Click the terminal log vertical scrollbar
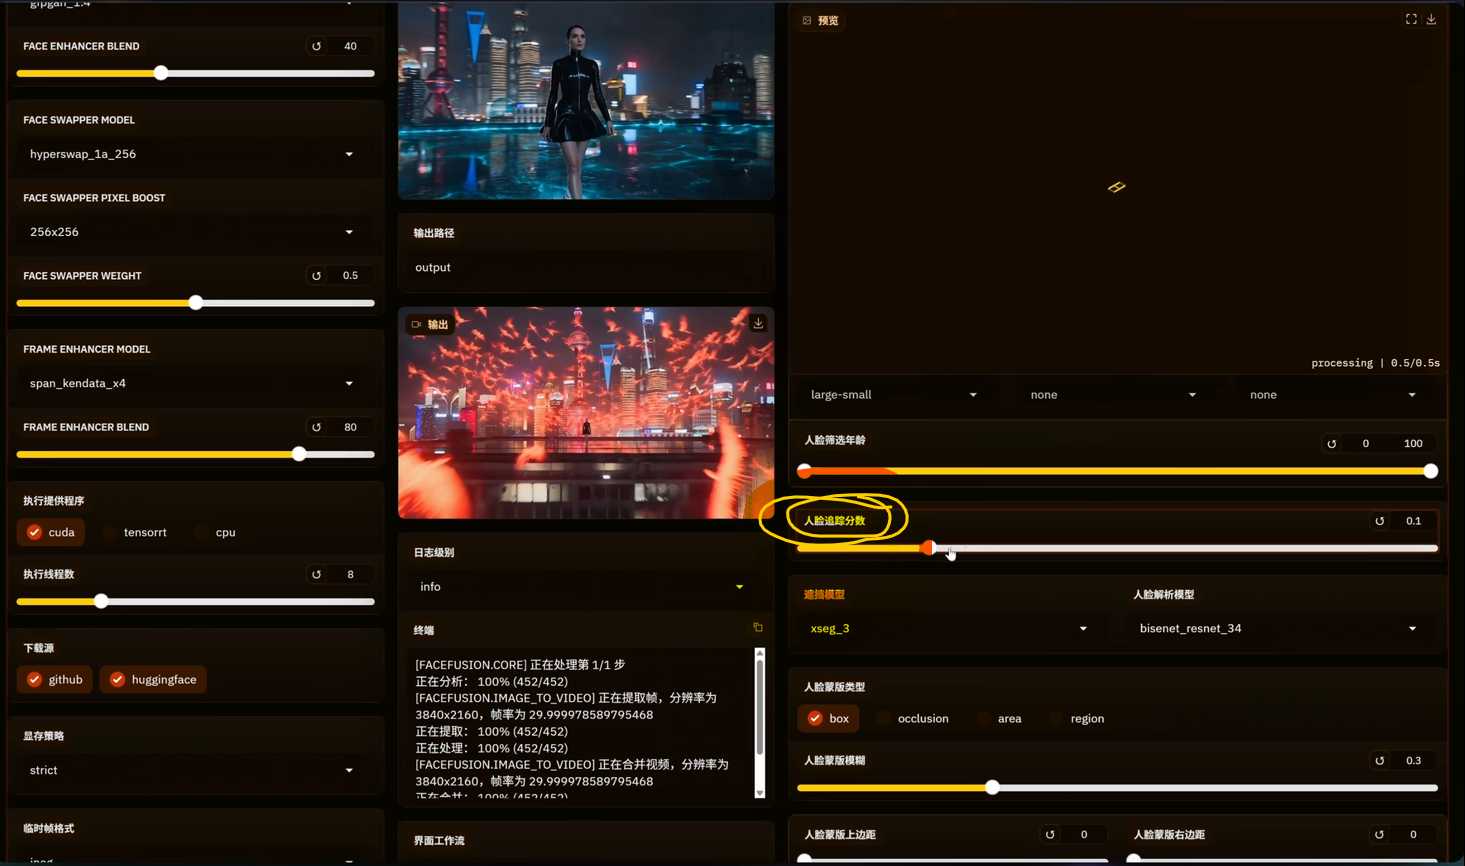 760,722
